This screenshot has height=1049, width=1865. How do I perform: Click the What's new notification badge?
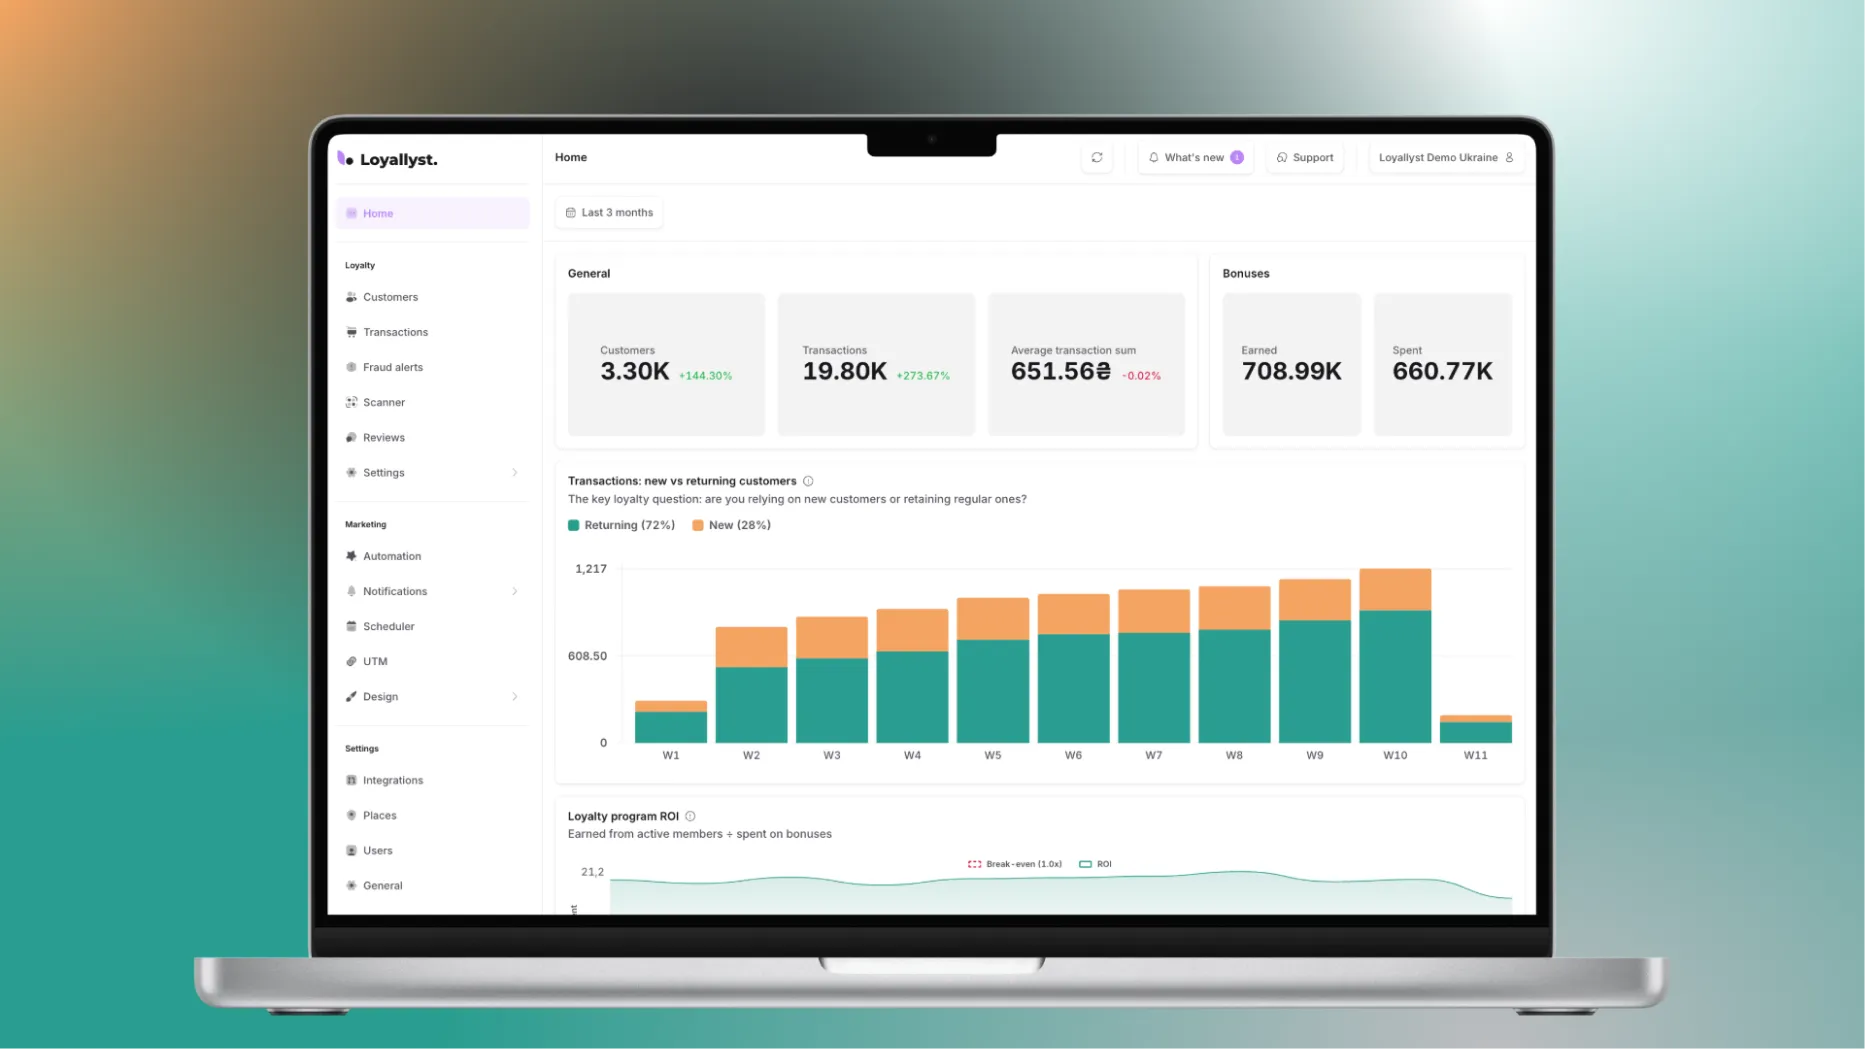click(x=1237, y=157)
